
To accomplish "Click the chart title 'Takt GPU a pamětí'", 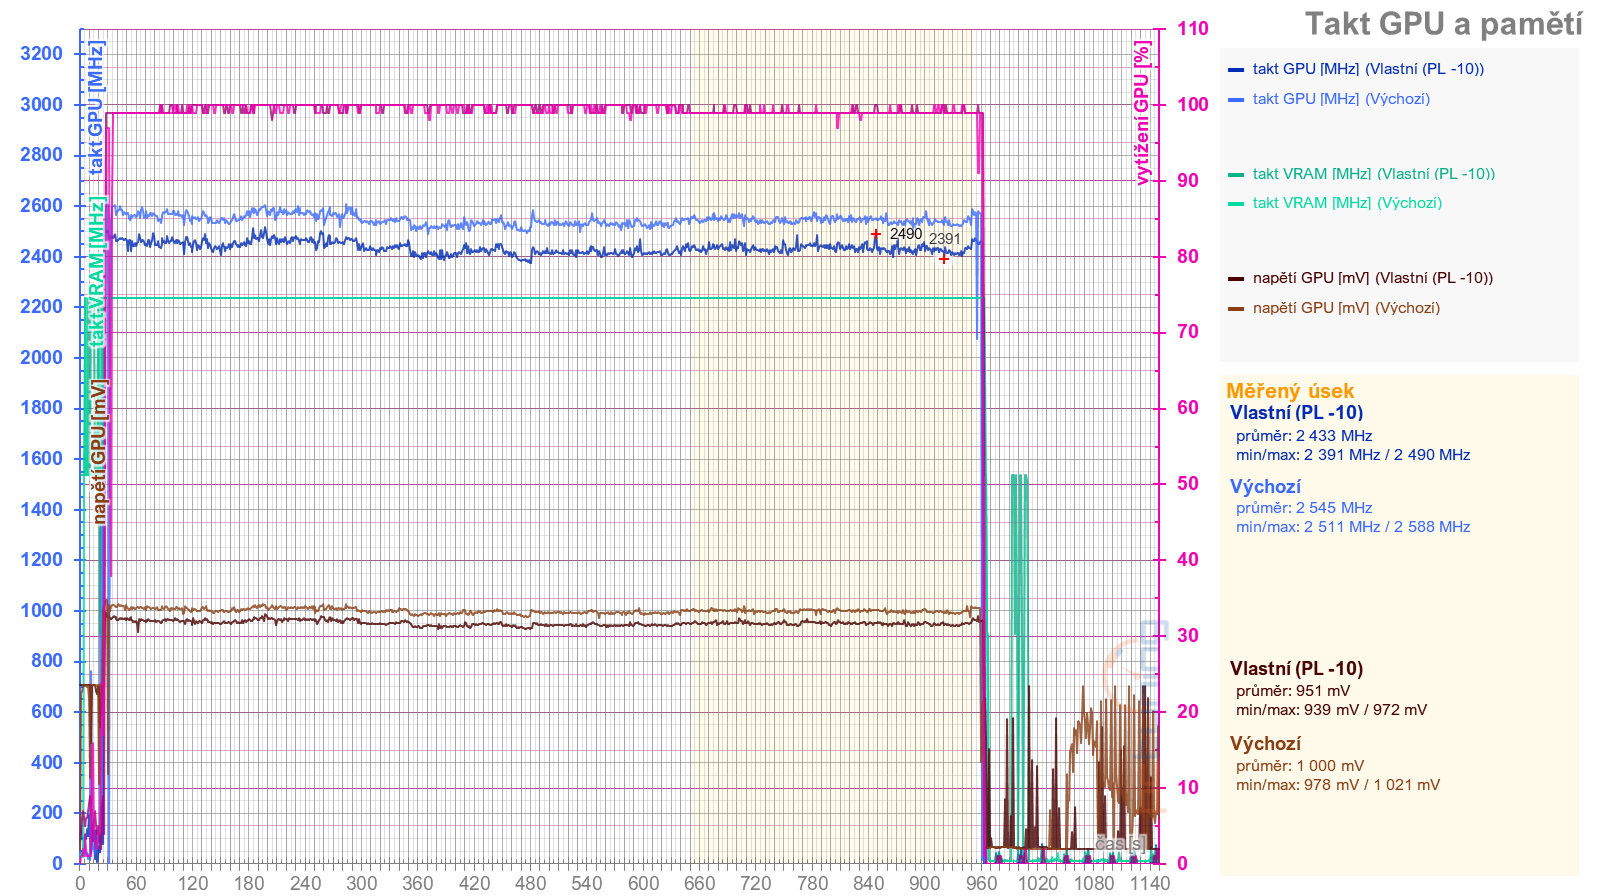I will click(1443, 24).
